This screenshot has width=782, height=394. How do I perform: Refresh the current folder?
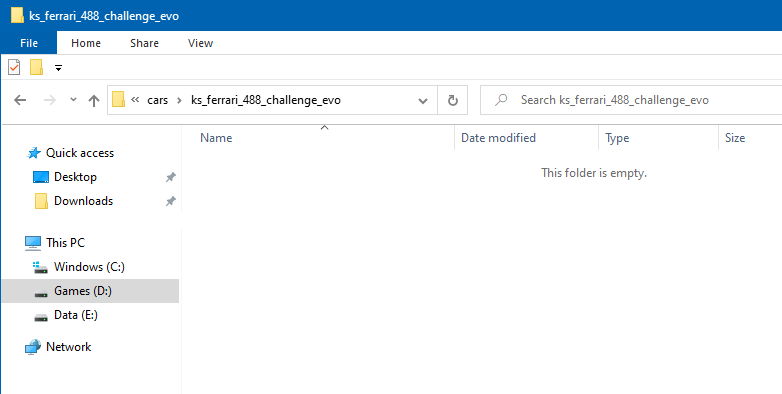click(452, 100)
